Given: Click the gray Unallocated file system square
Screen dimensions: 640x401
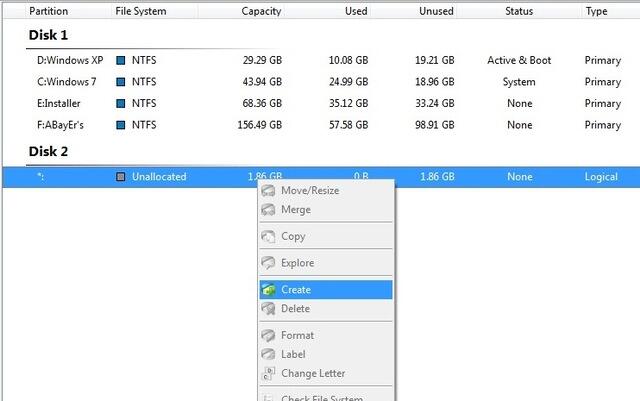Looking at the screenshot, I should [120, 177].
